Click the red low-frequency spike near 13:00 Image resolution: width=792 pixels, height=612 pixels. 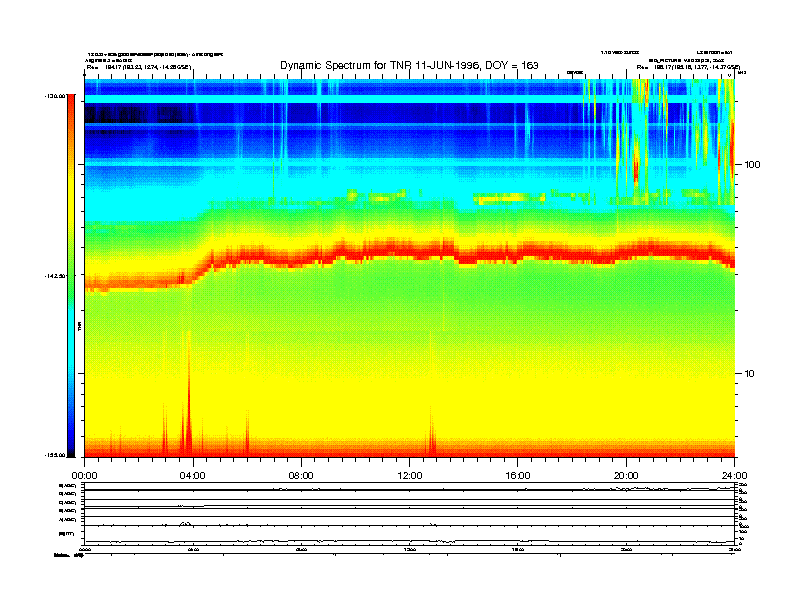coord(432,435)
